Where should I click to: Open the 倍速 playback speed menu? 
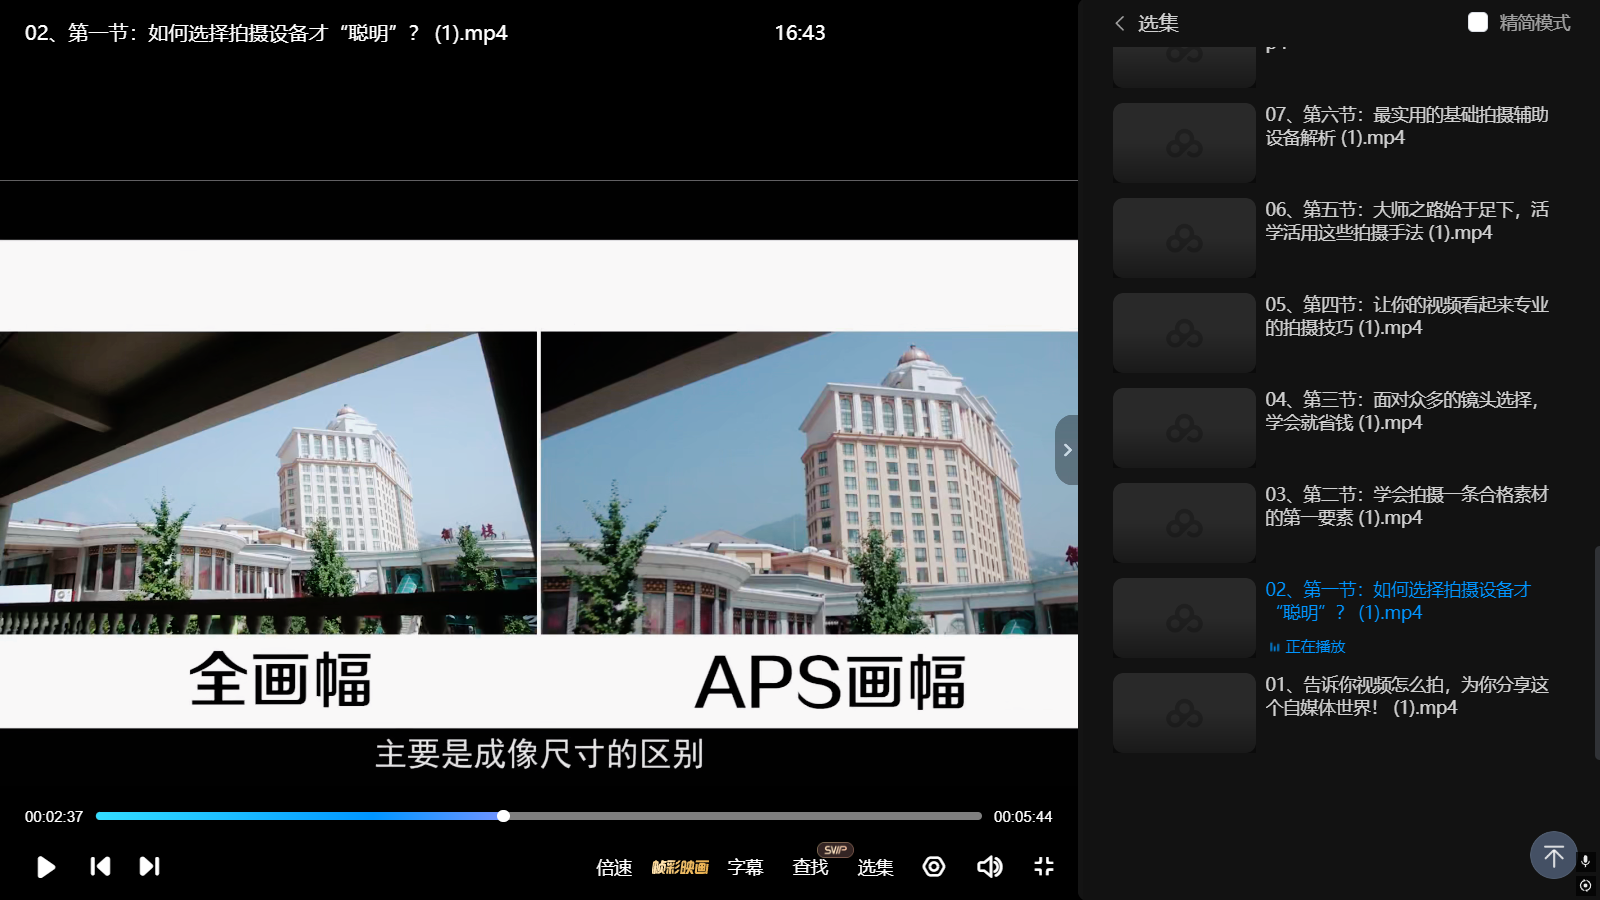614,867
